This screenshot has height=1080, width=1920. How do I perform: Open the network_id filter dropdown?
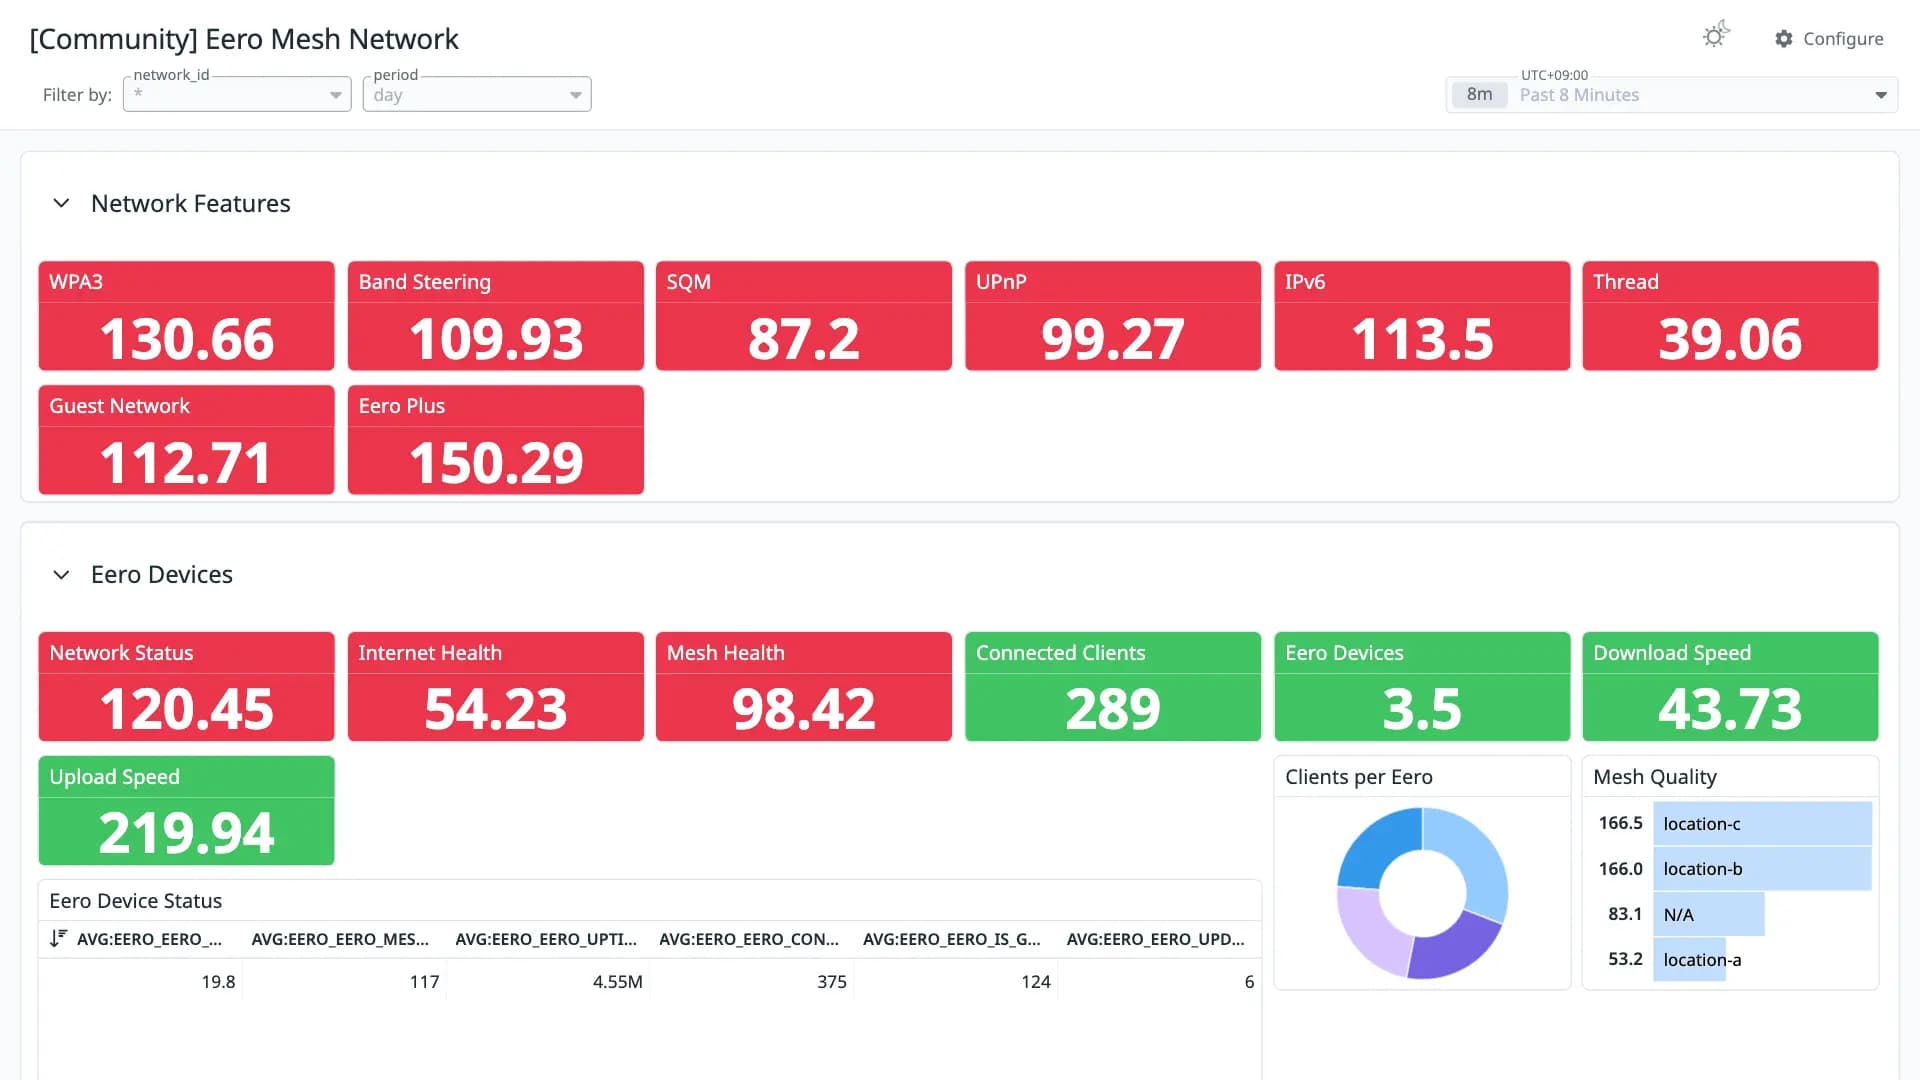(x=237, y=94)
